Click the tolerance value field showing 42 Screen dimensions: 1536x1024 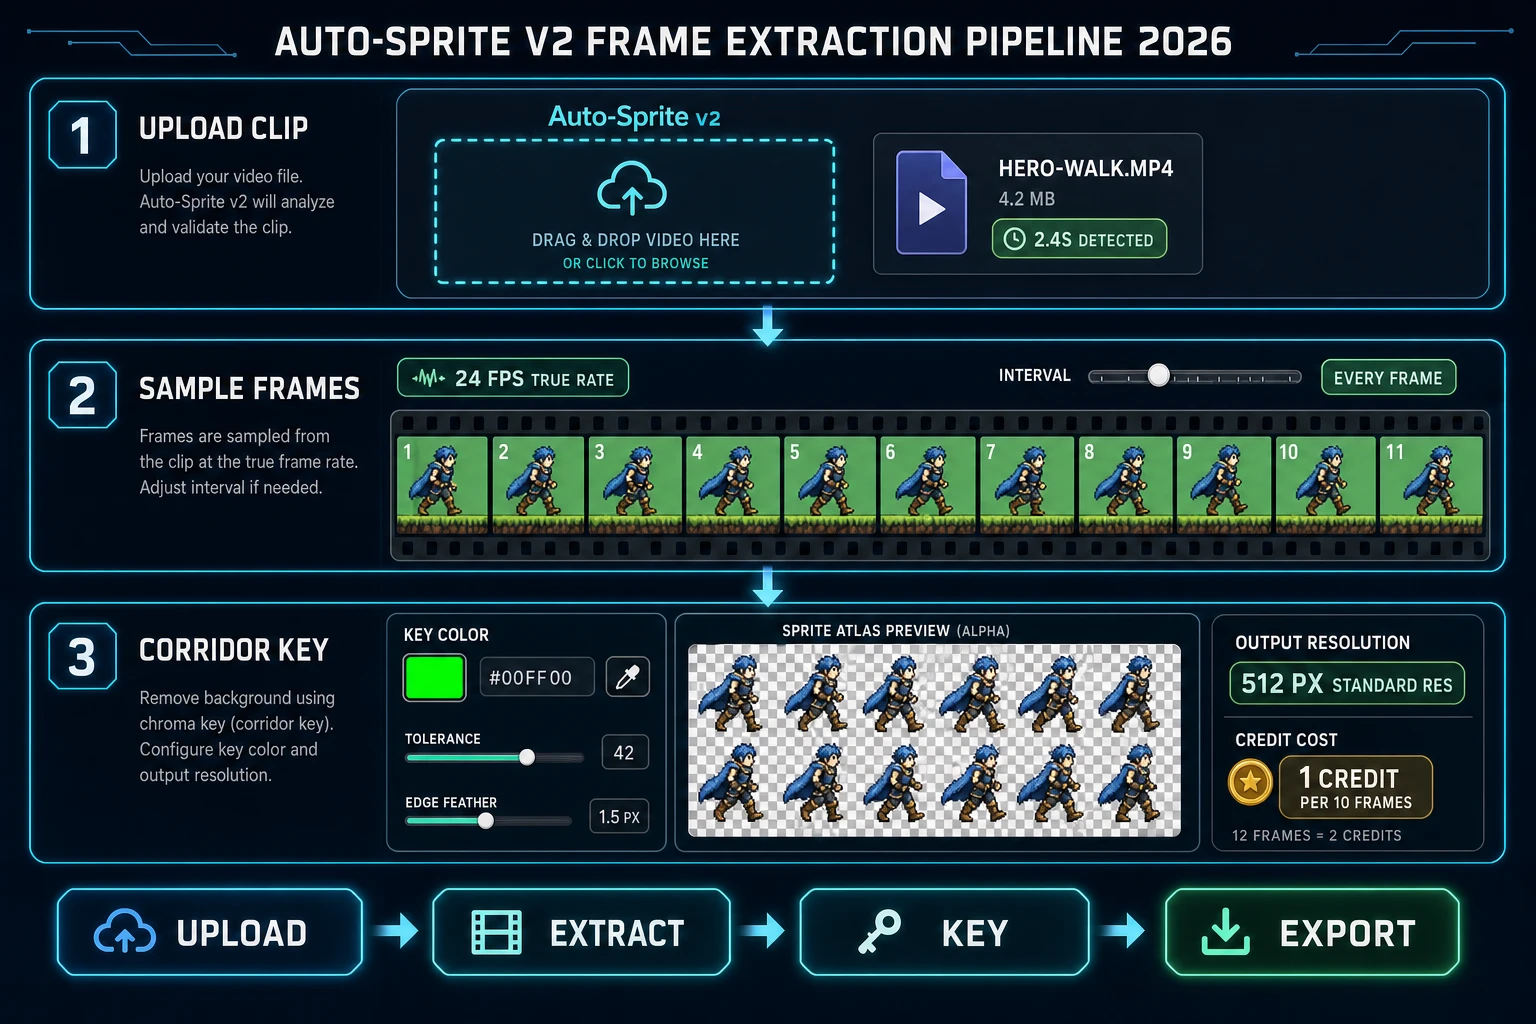point(625,752)
